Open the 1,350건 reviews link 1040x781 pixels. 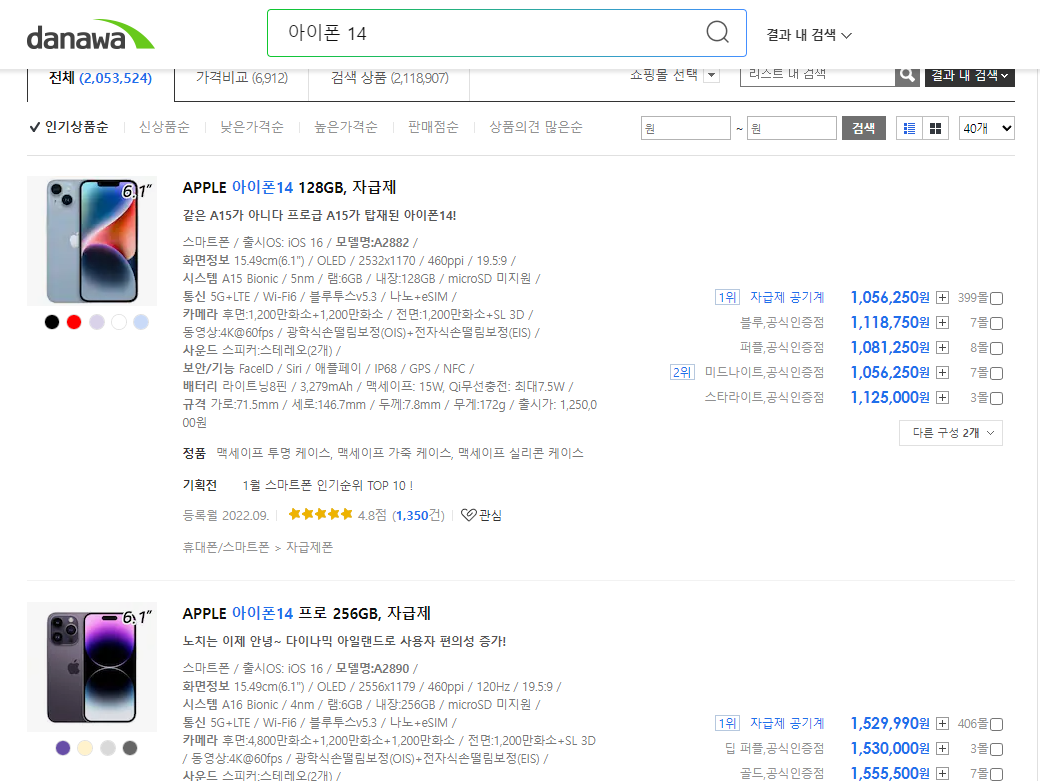coord(419,515)
